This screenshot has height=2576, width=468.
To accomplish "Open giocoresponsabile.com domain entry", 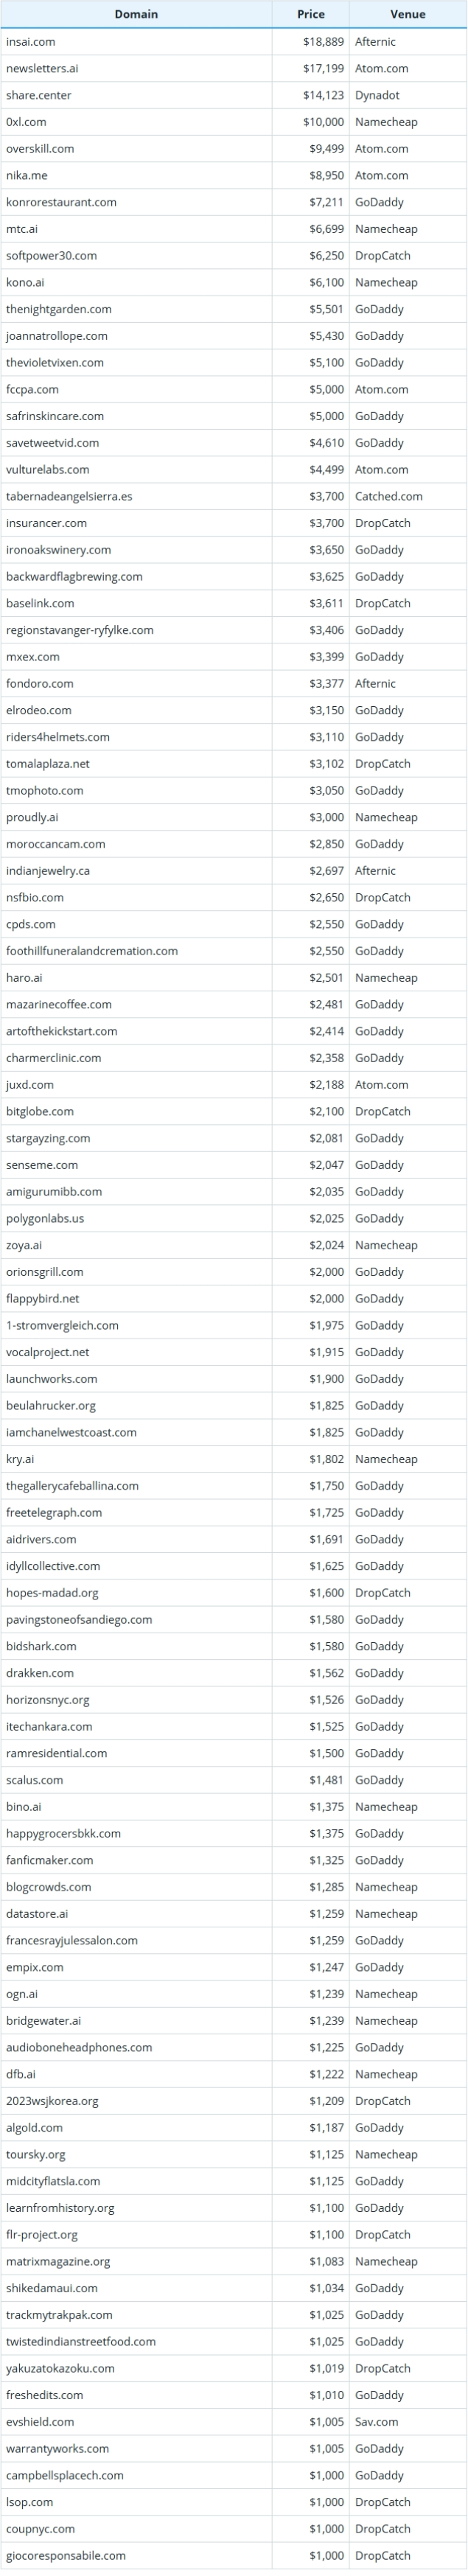I will click(66, 2555).
